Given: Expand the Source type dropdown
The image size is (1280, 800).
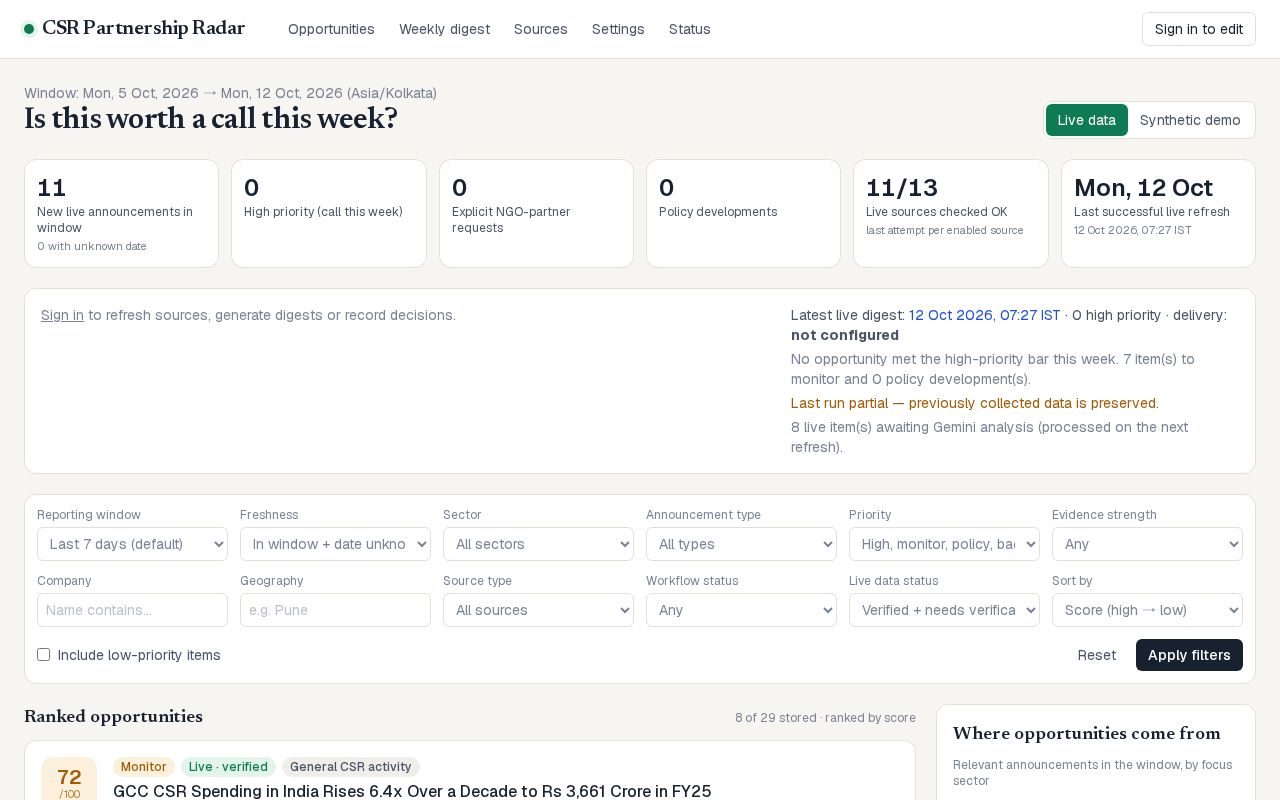Looking at the screenshot, I should coord(538,610).
